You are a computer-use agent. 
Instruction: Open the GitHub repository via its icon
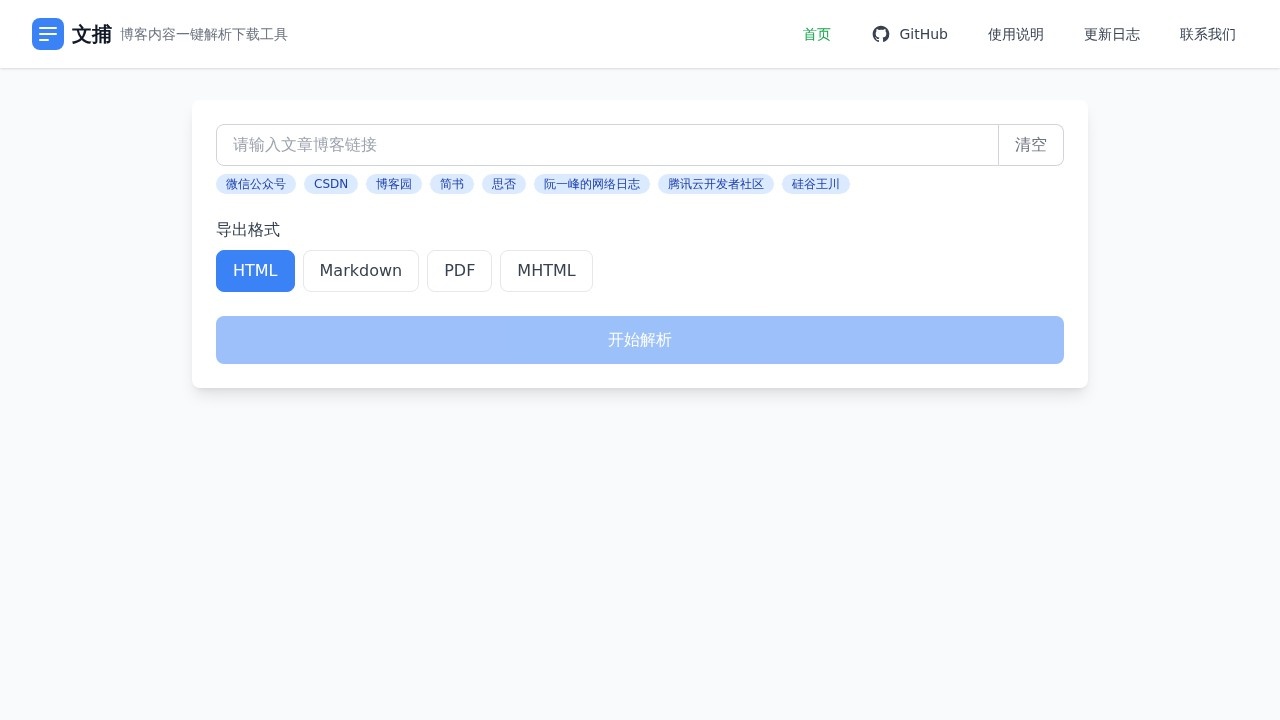click(x=881, y=34)
